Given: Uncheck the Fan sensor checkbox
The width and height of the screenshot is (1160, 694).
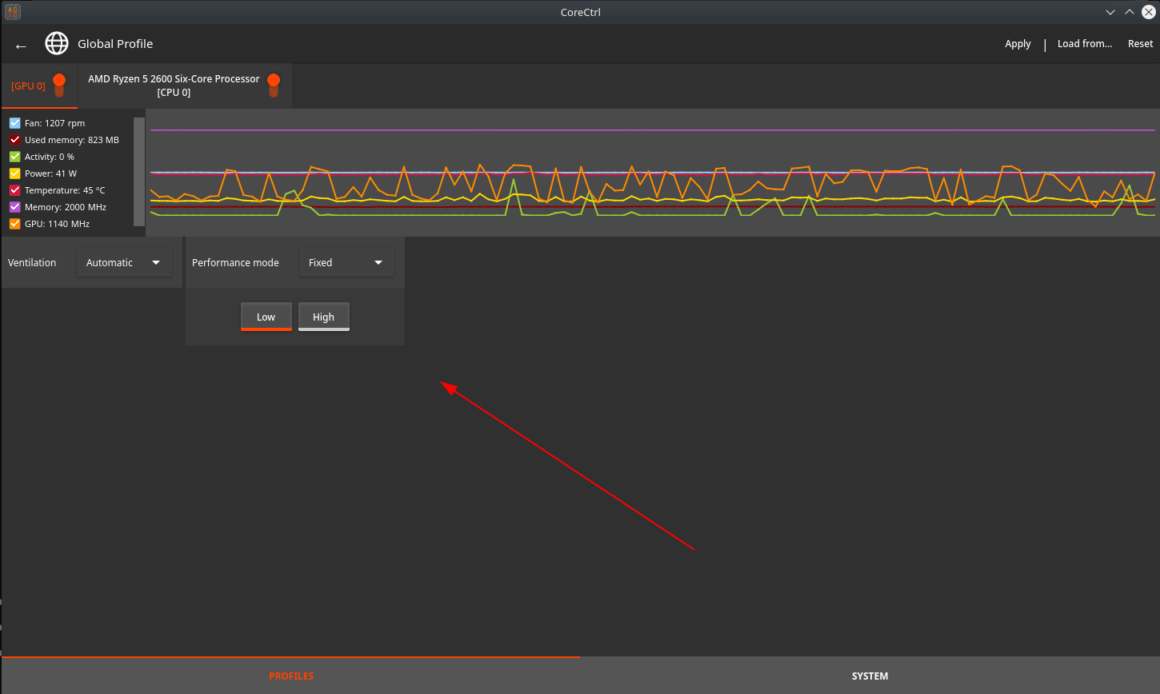Looking at the screenshot, I should point(15,123).
